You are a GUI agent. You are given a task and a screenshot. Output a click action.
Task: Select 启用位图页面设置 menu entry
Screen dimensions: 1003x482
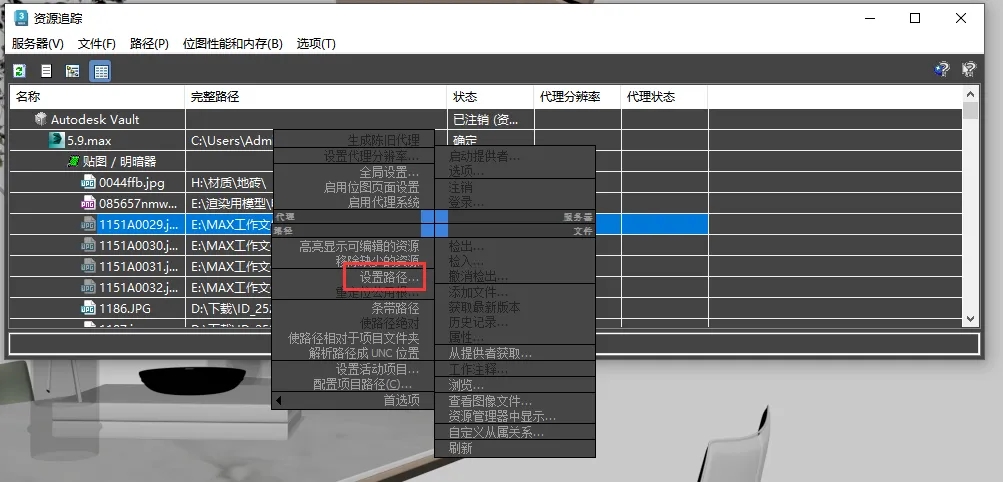[x=372, y=187]
